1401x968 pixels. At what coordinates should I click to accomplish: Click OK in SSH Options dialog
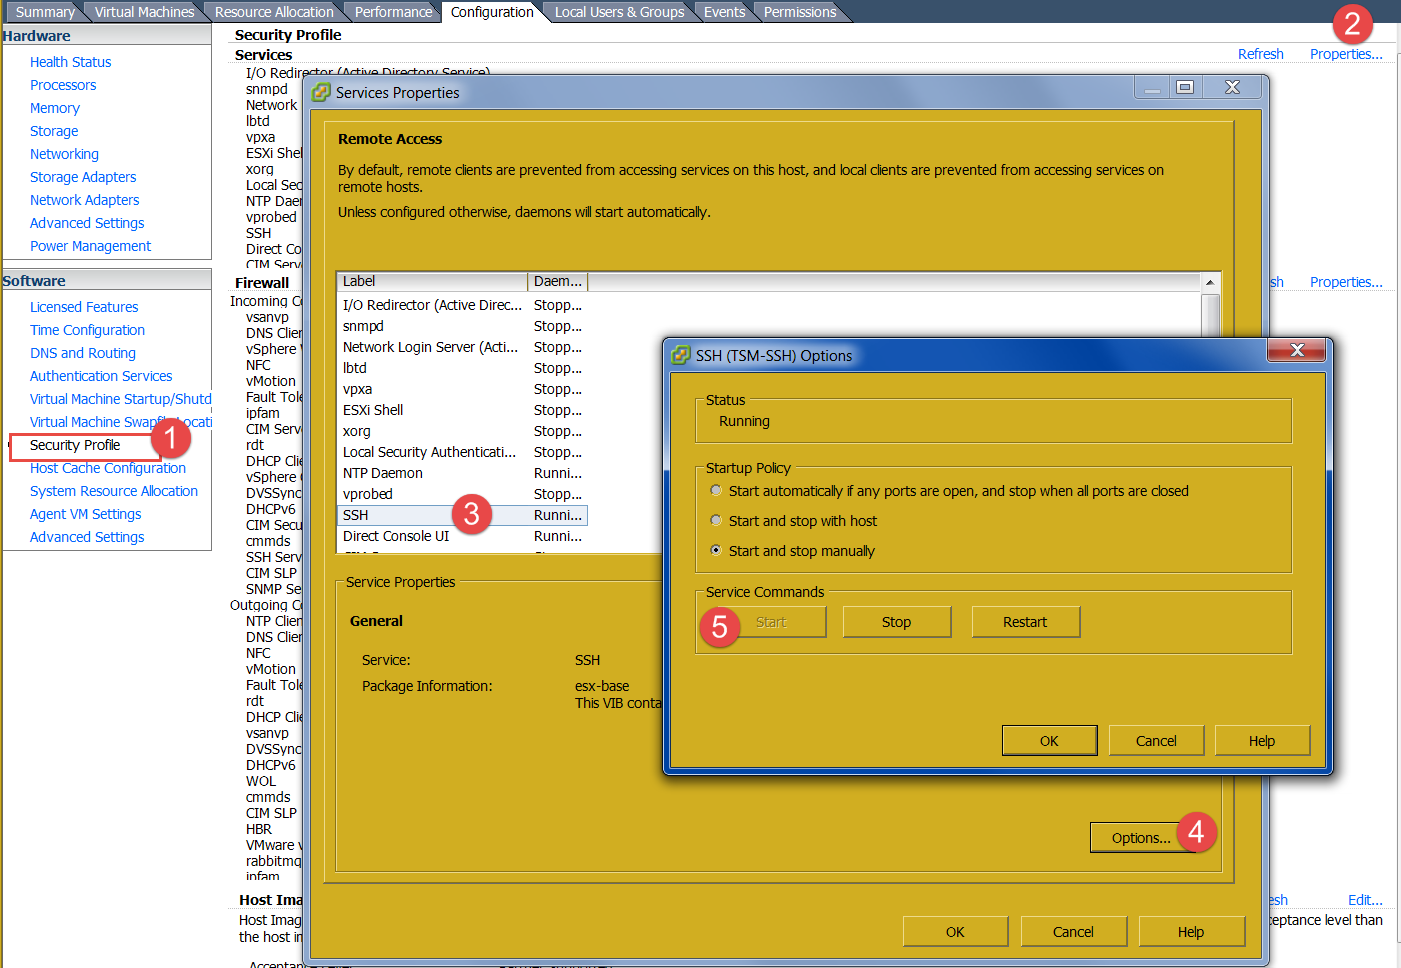pyautogui.click(x=1049, y=741)
